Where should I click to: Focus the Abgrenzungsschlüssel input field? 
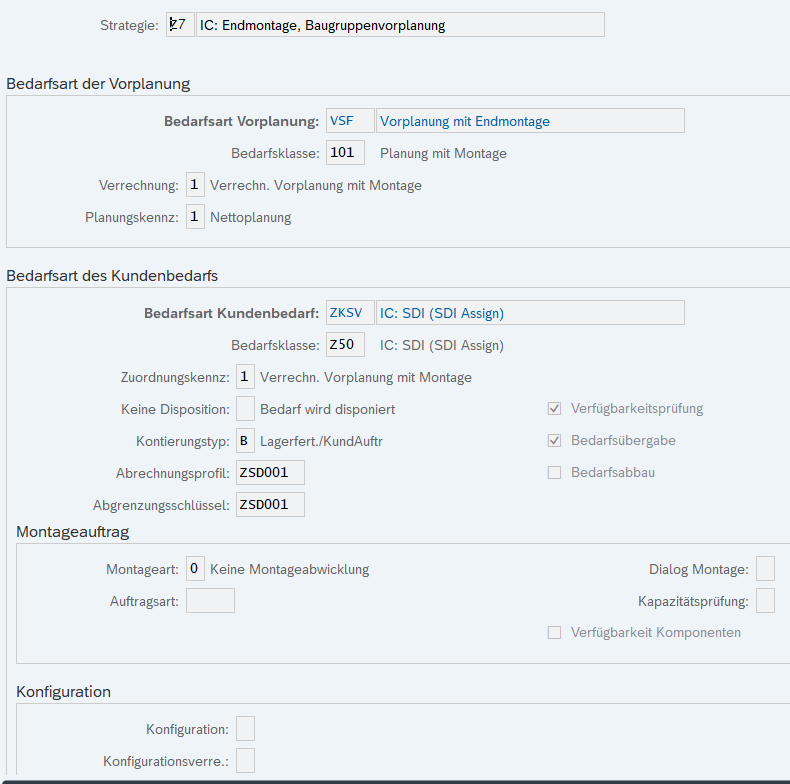tap(270, 505)
